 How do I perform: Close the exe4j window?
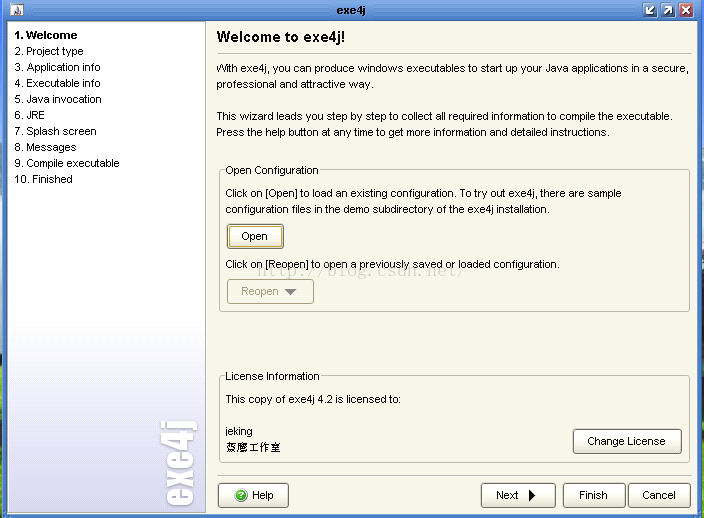(x=686, y=10)
